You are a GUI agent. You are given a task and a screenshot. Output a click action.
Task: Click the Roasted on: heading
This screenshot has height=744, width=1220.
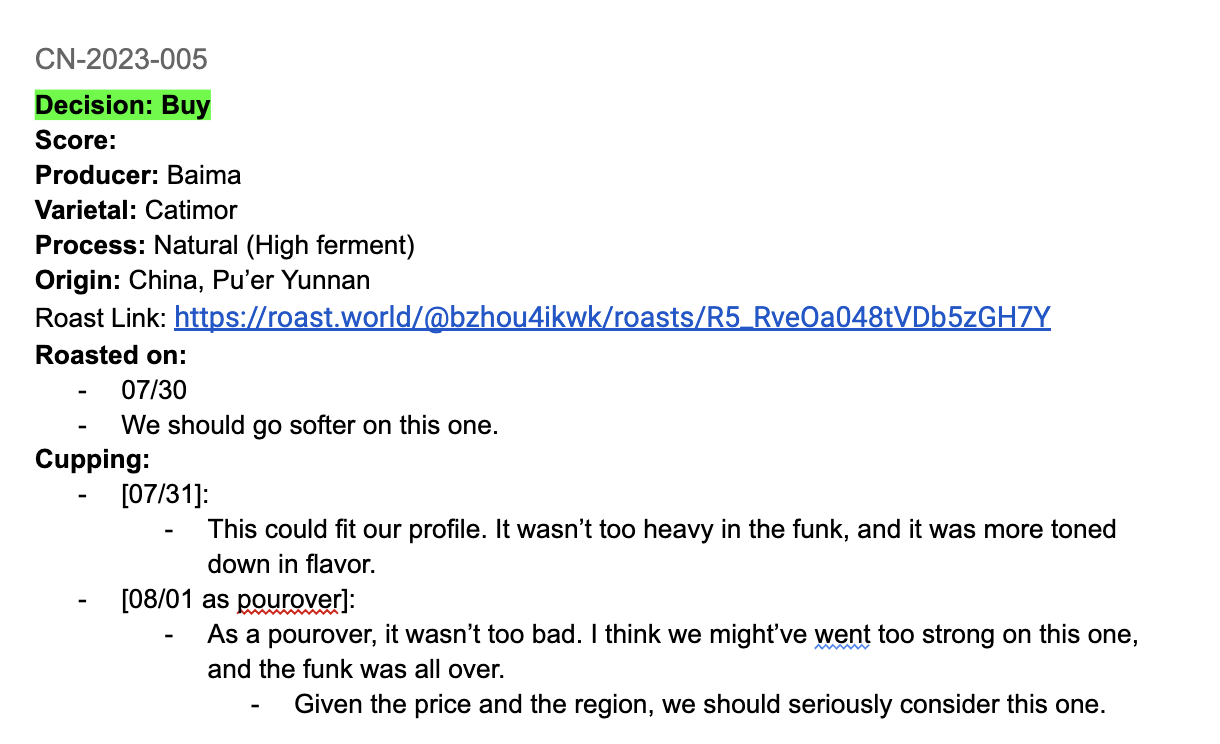pyautogui.click(x=111, y=354)
